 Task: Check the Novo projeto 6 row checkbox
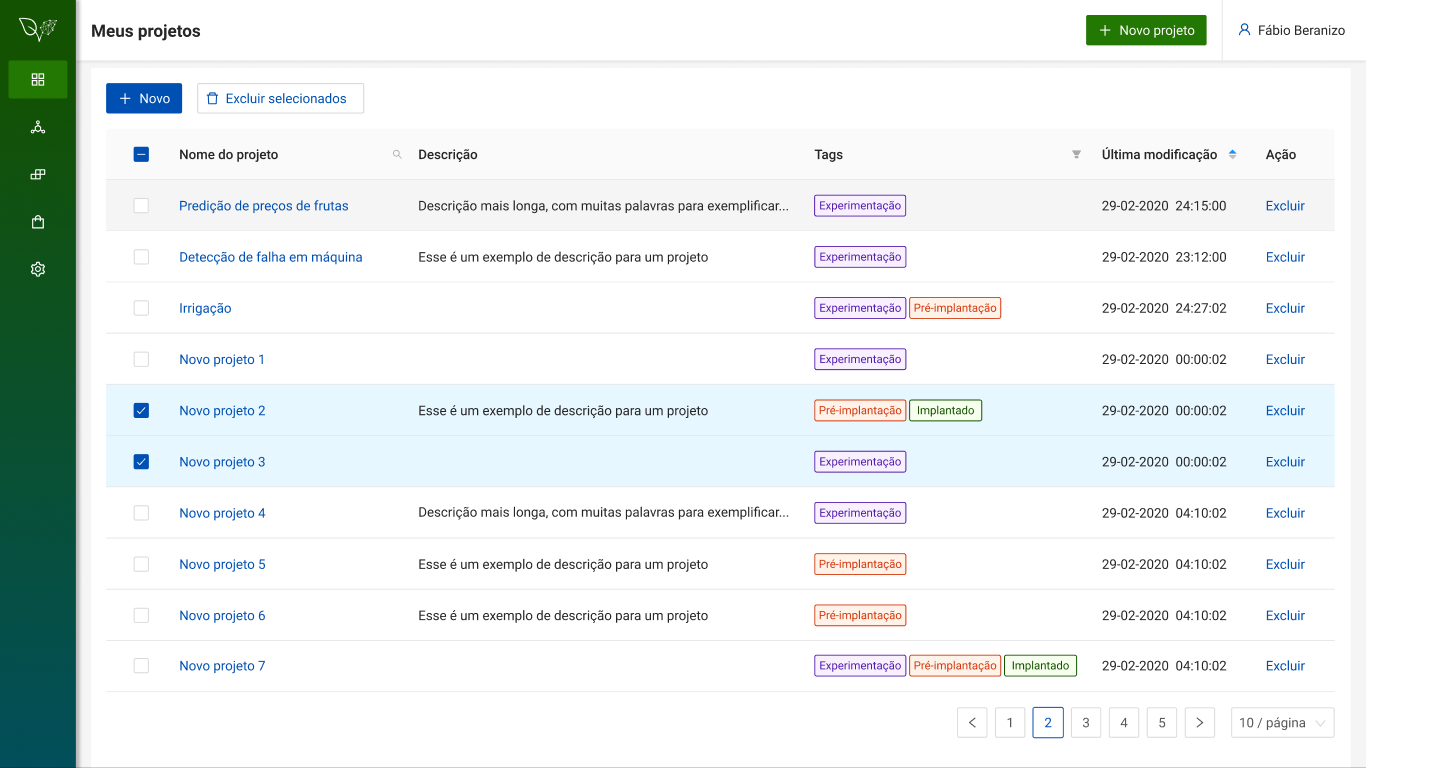click(141, 615)
